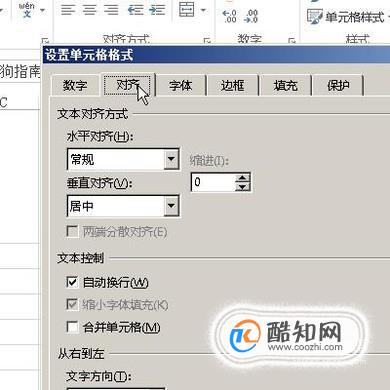Click the 缩进 value input field
The width and height of the screenshot is (390, 390).
(213, 182)
